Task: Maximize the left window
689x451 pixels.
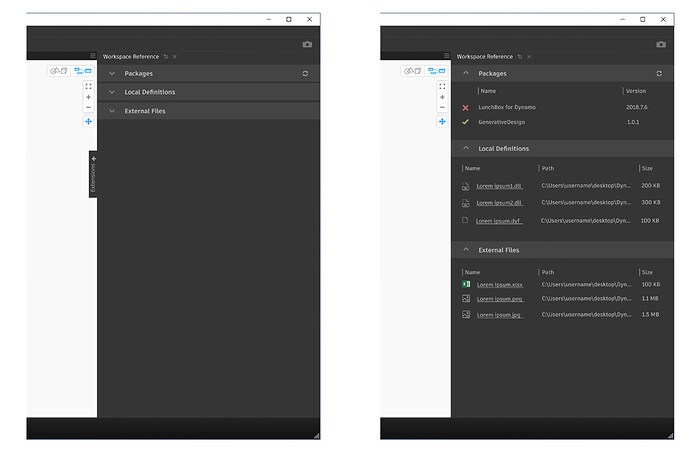Action: coord(289,19)
